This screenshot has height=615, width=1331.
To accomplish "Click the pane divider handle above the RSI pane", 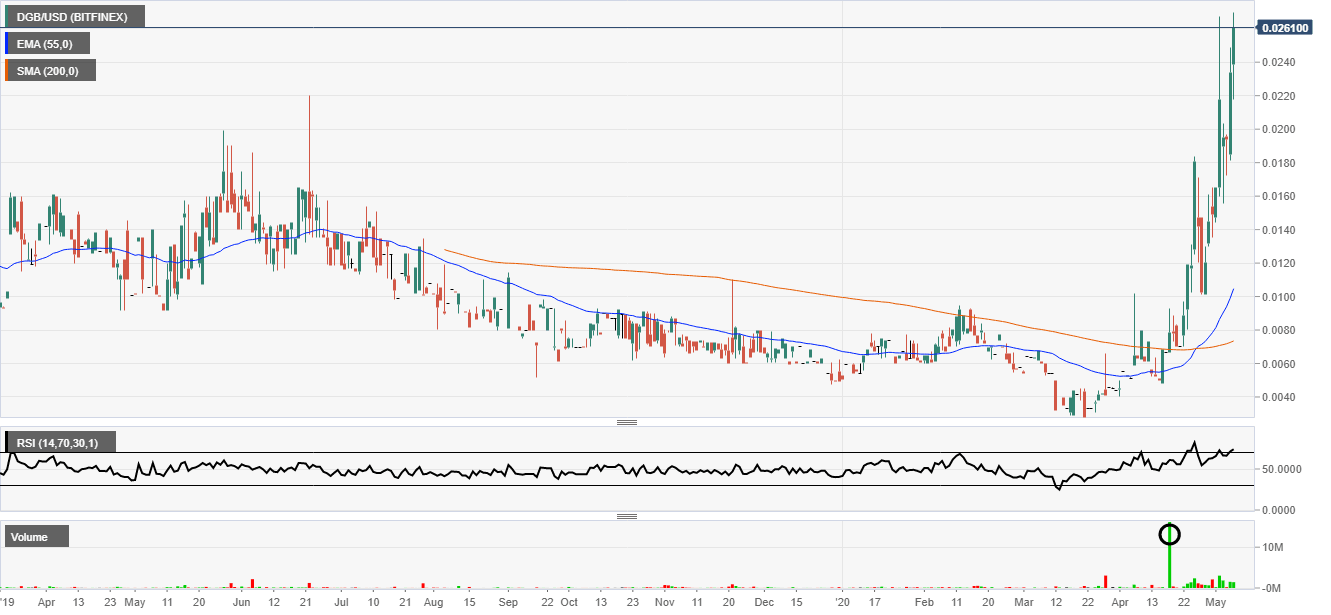I will pyautogui.click(x=628, y=422).
